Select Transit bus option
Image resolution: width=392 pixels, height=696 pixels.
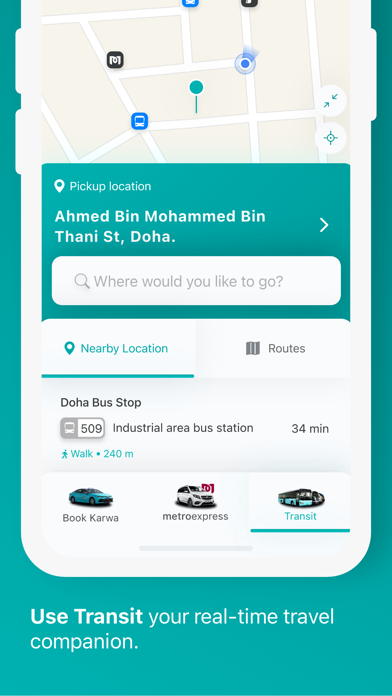coord(301,503)
